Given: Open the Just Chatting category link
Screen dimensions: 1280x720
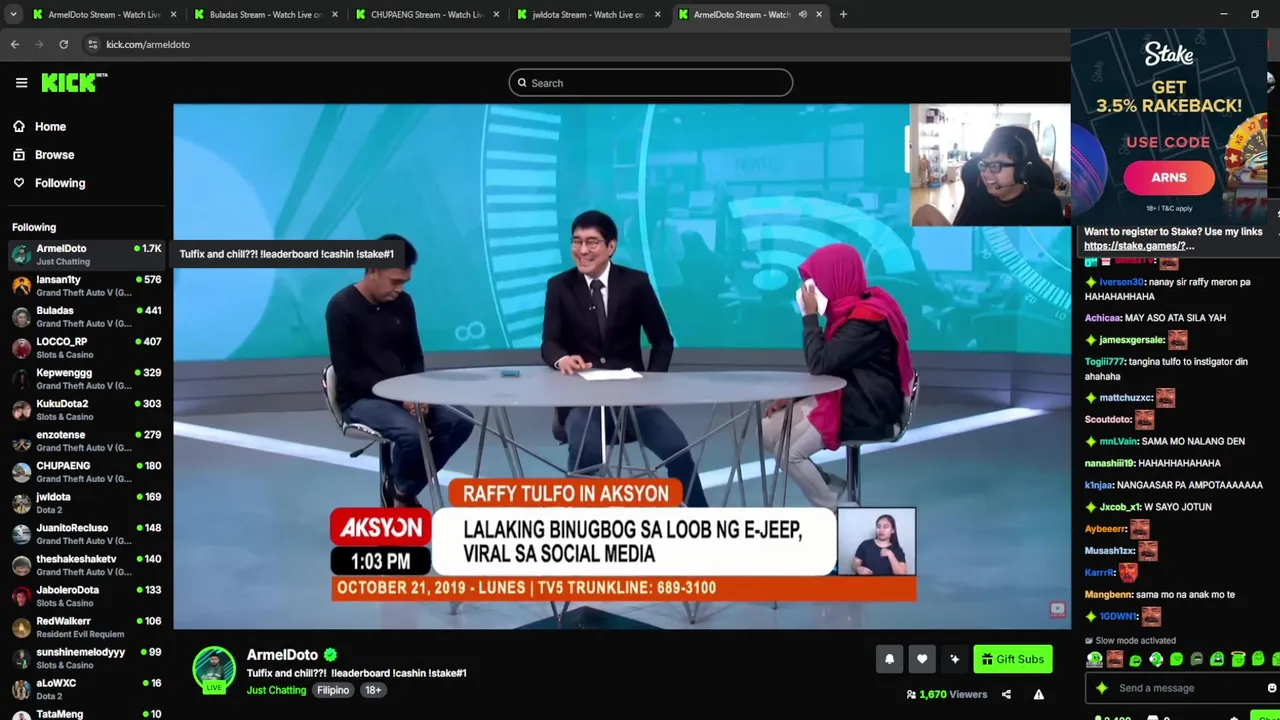Looking at the screenshot, I should (277, 690).
